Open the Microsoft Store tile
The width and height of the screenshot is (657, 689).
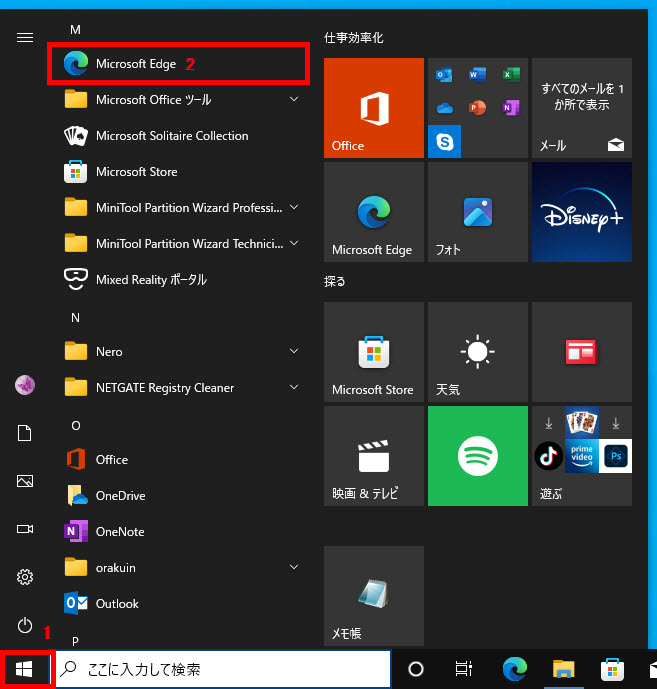click(x=373, y=352)
